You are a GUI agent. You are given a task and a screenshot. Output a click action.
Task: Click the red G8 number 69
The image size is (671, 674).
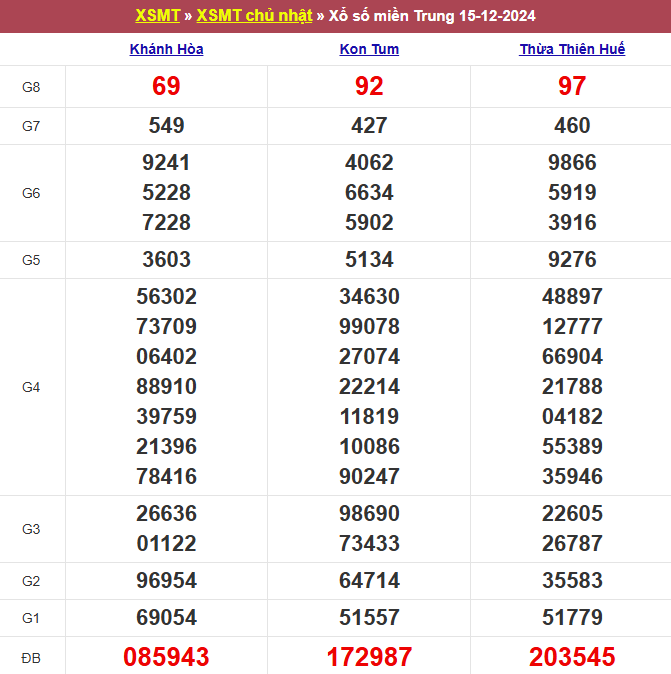coord(166,87)
